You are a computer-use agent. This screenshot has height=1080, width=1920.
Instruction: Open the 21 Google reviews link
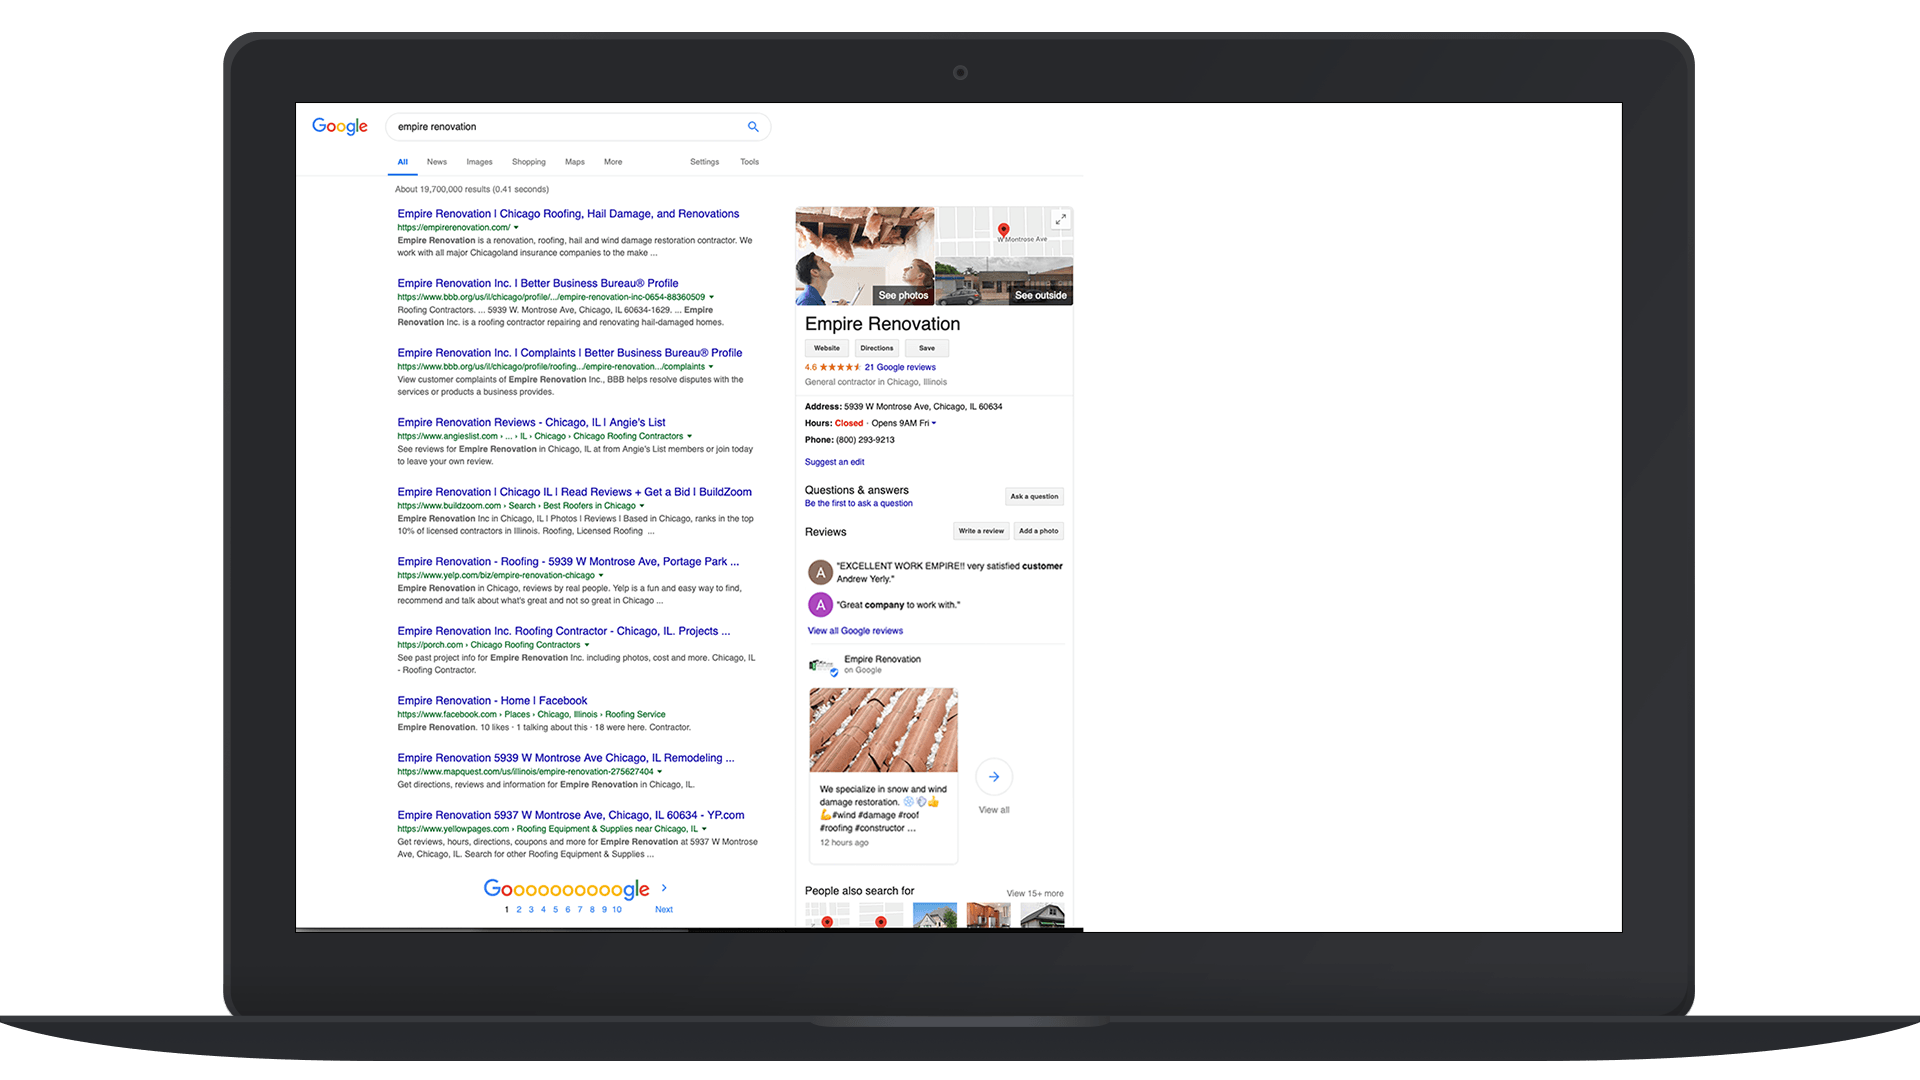[900, 367]
